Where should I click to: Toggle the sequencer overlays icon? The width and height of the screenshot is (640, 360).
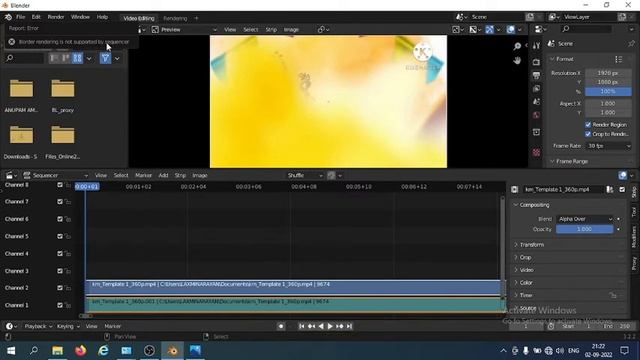tap(622, 175)
